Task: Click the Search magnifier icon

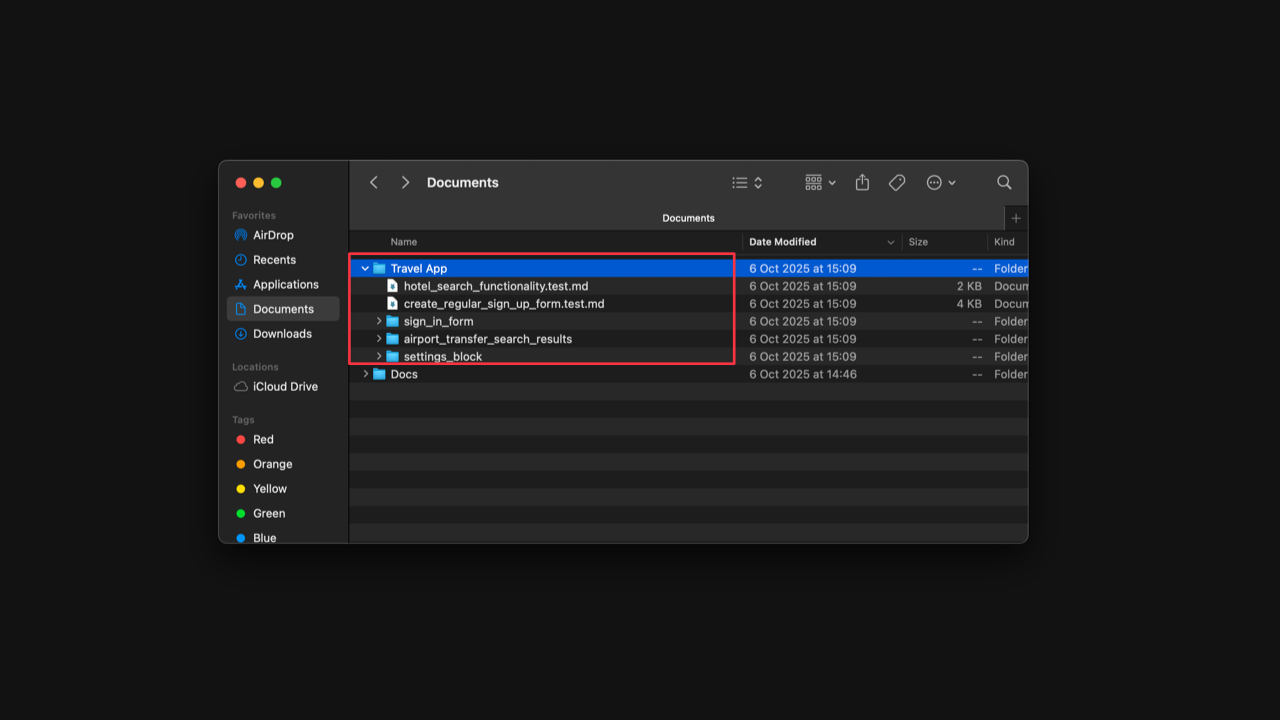Action: pyautogui.click(x=1003, y=182)
